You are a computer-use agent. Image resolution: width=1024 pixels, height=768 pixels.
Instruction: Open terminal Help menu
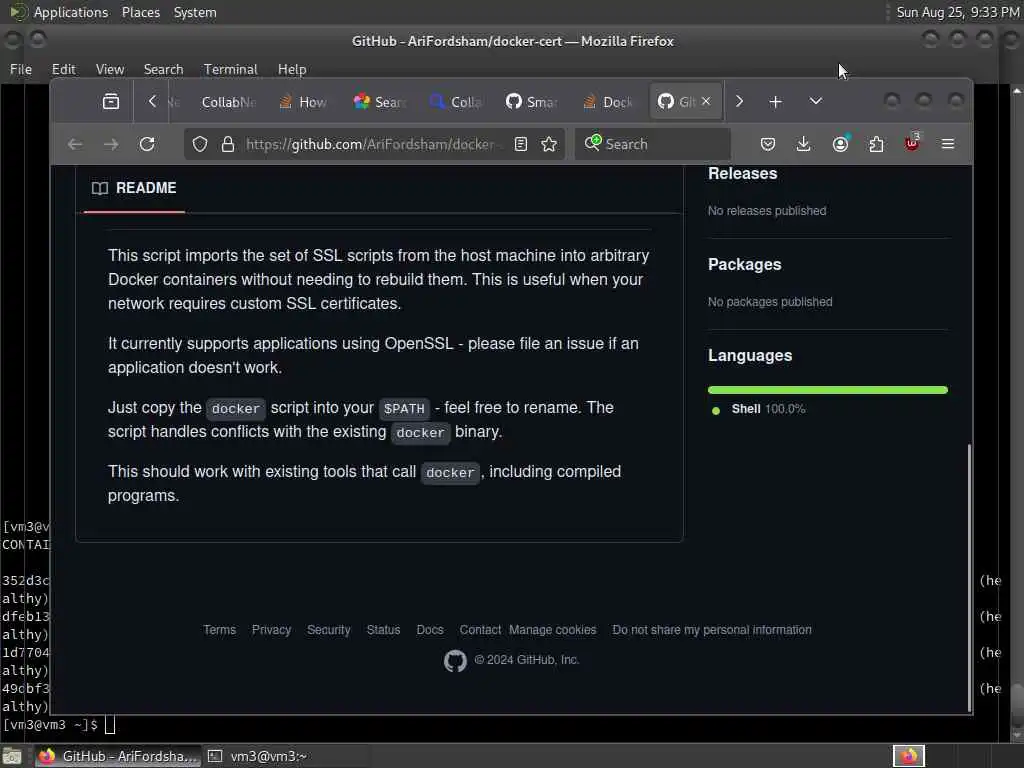tap(292, 69)
